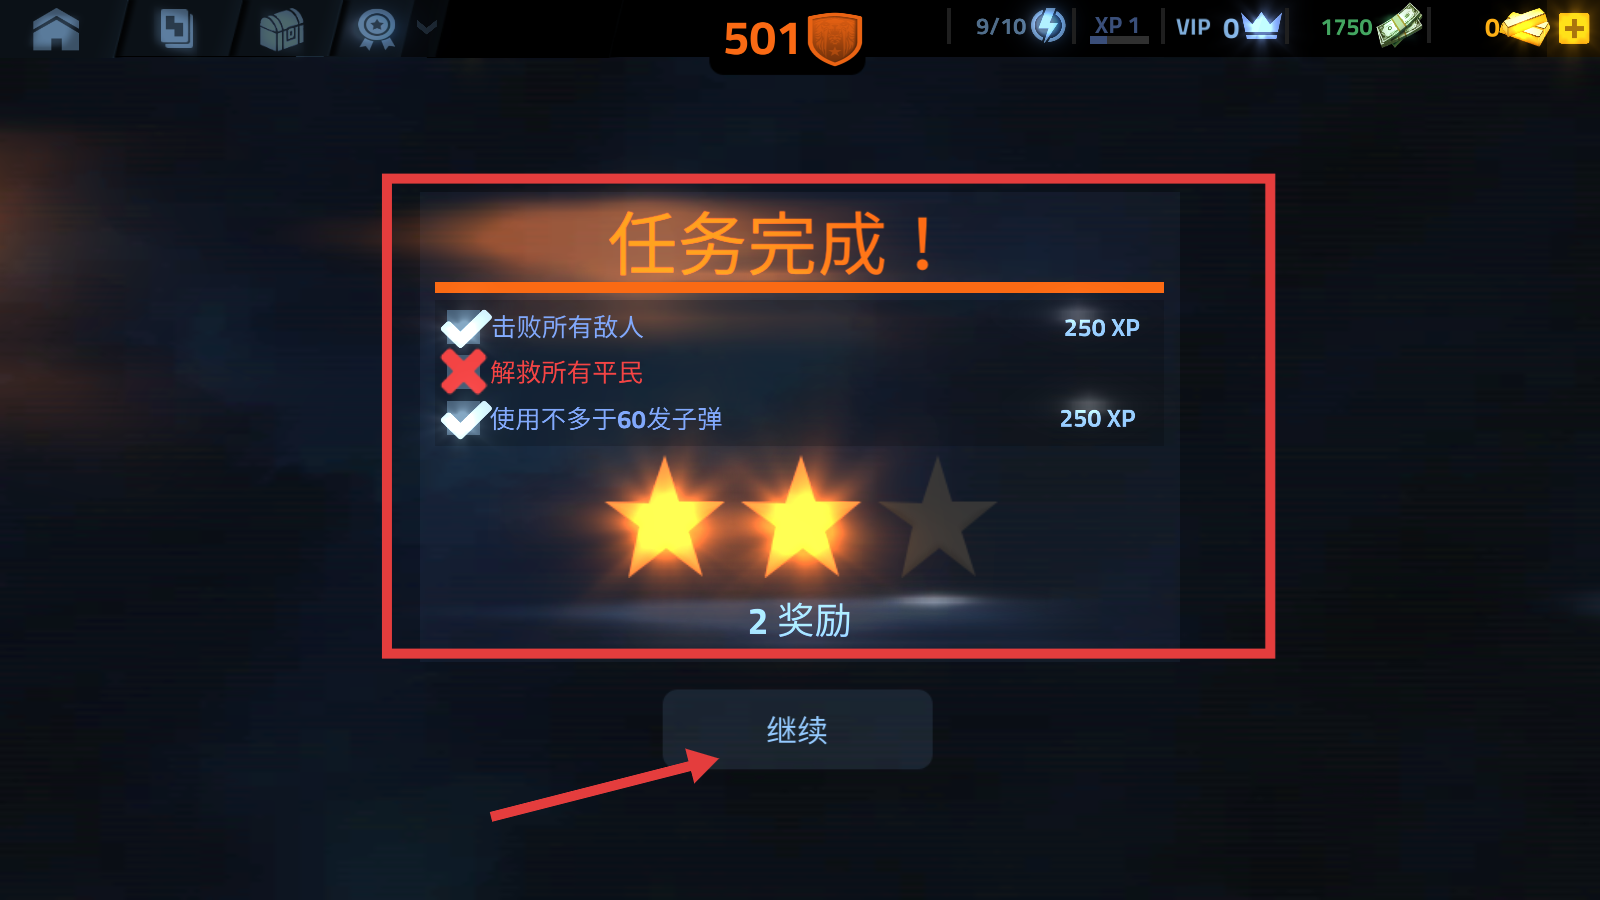The height and width of the screenshot is (900, 1600).
Task: Click the checkmark beside 使用不多于60发子弹
Action: 465,419
